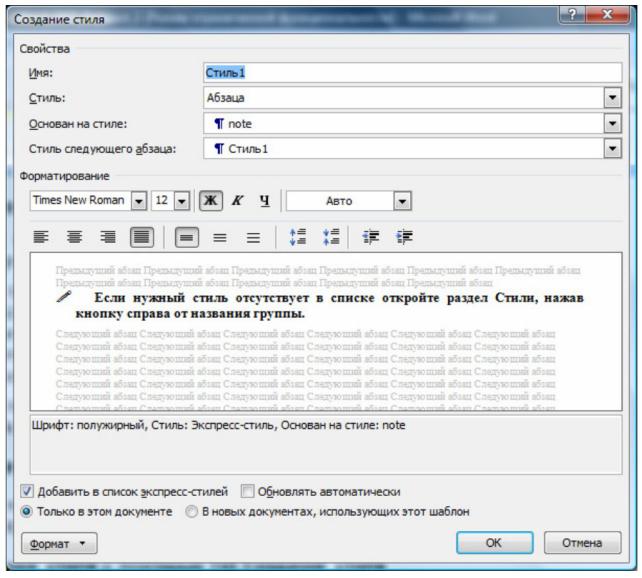Open the Стиль type dropdown arrow

point(613,98)
